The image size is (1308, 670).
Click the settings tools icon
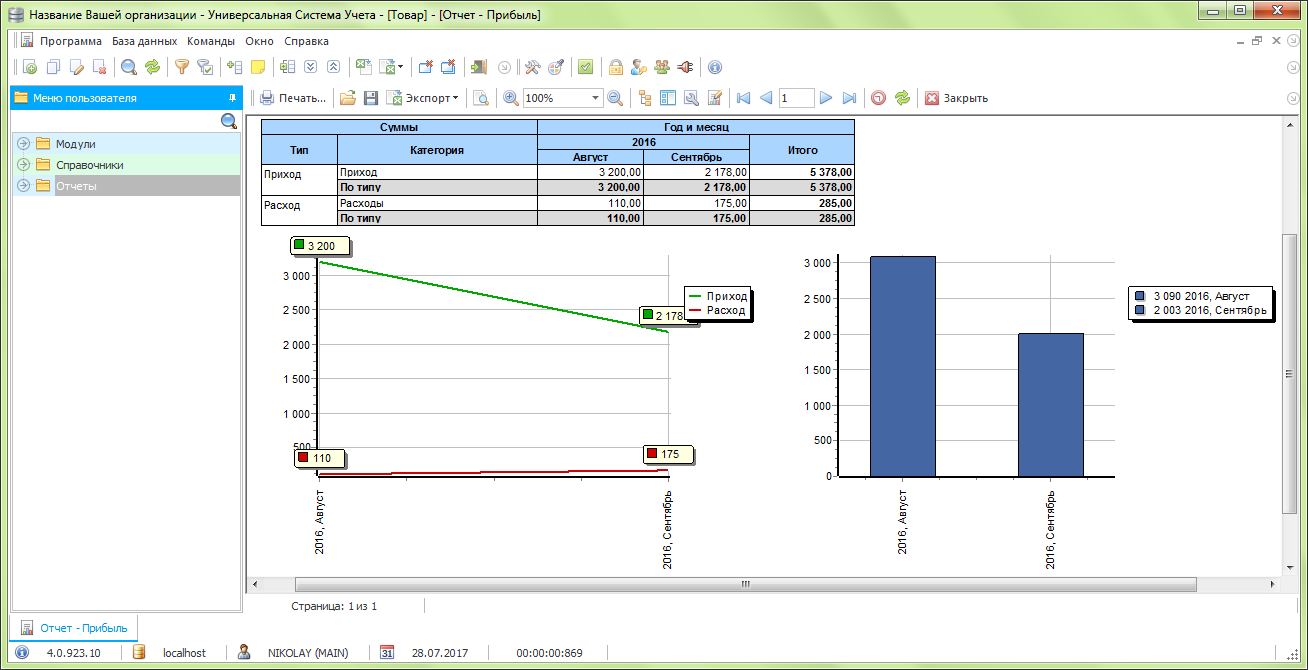(x=533, y=67)
